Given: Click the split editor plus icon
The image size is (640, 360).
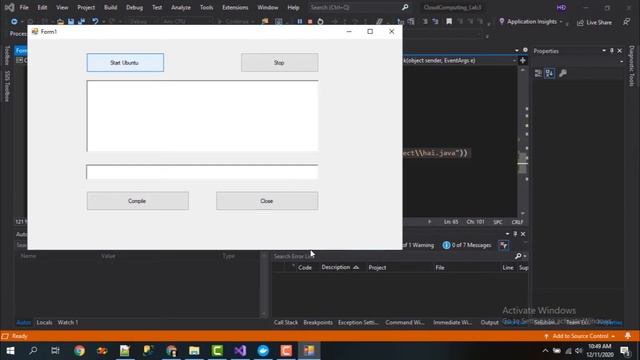Looking at the screenshot, I should pyautogui.click(x=522, y=60).
